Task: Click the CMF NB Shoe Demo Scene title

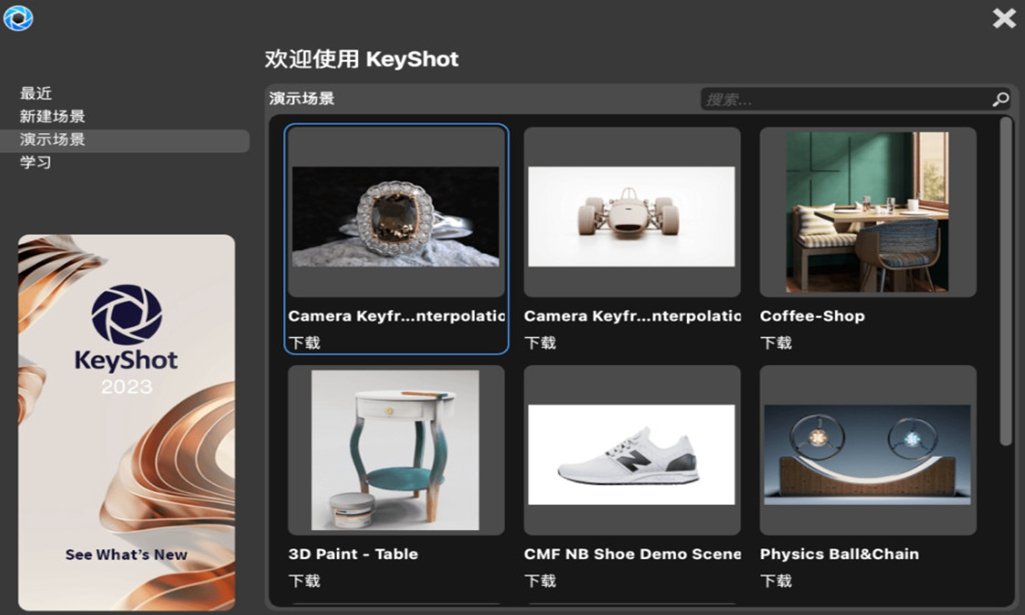Action: coord(632,554)
